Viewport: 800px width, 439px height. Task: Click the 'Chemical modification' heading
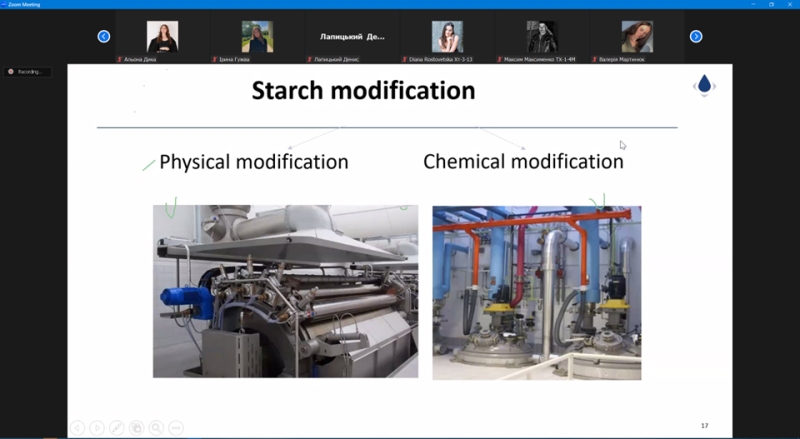point(523,161)
